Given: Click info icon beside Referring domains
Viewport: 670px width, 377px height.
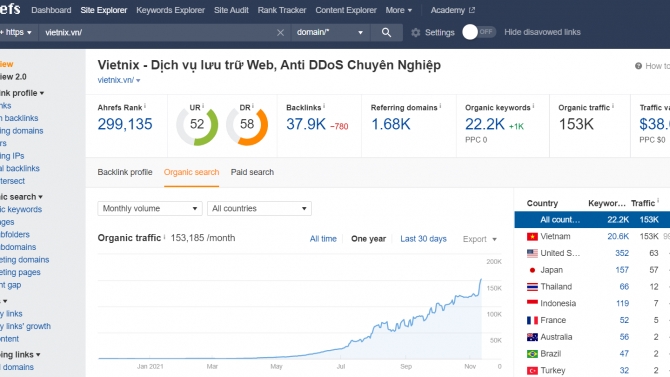Looking at the screenshot, I should point(440,106).
